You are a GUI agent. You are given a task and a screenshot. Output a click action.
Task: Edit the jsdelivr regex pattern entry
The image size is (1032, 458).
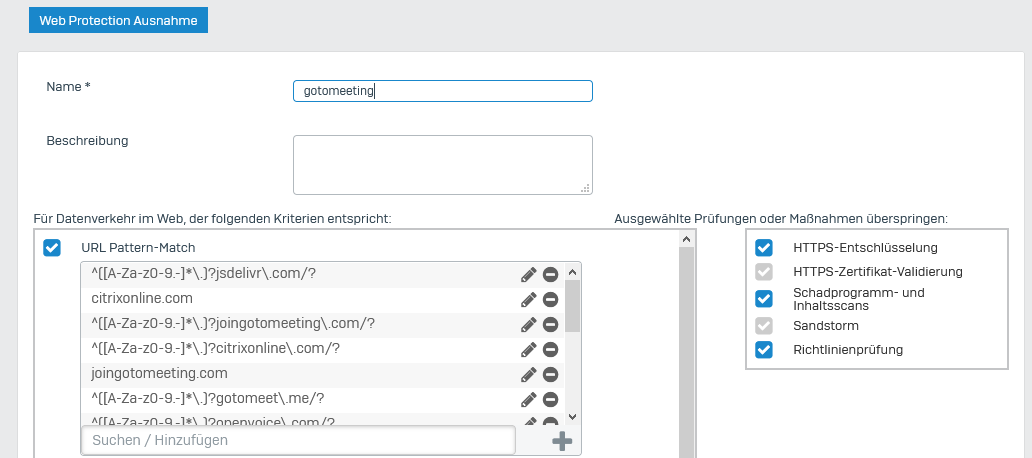click(529, 274)
